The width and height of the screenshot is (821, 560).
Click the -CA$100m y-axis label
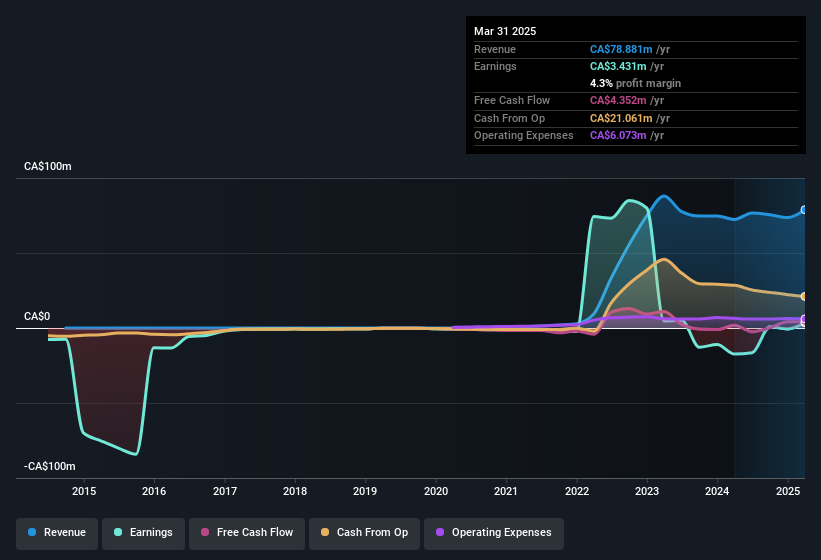point(50,466)
